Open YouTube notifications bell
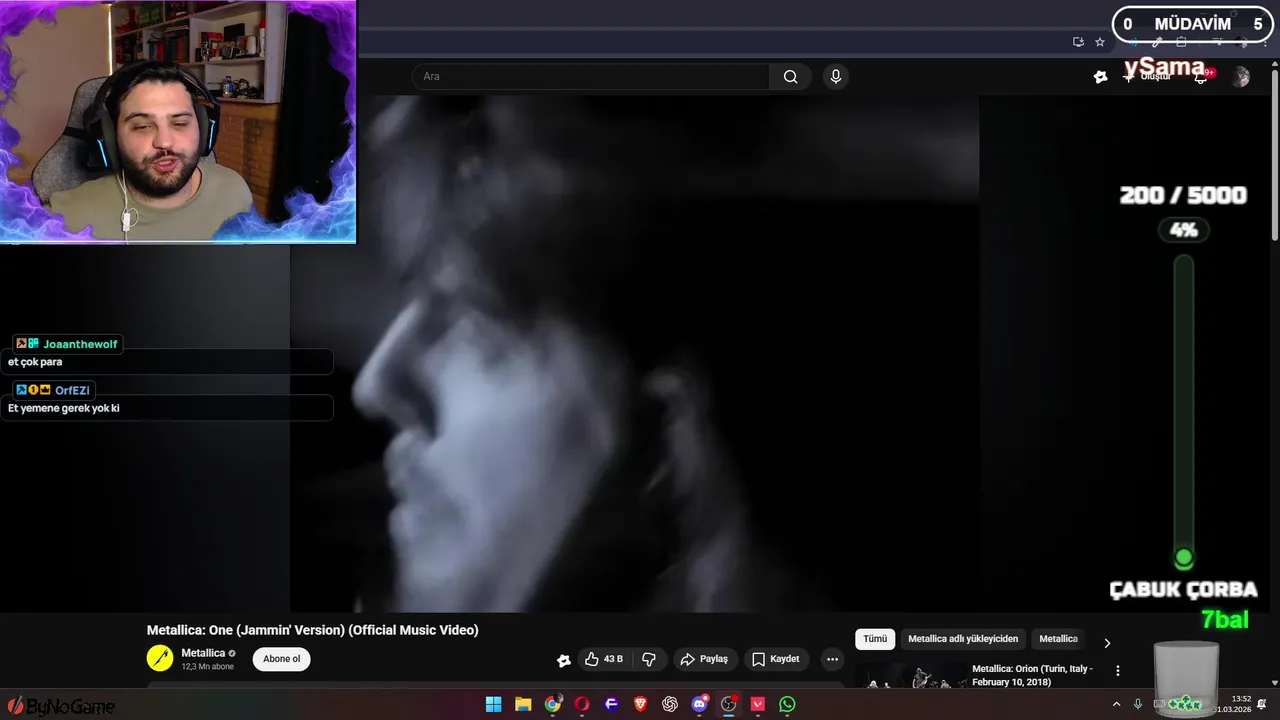Image resolution: width=1280 pixels, height=720 pixels. pos(1201,77)
